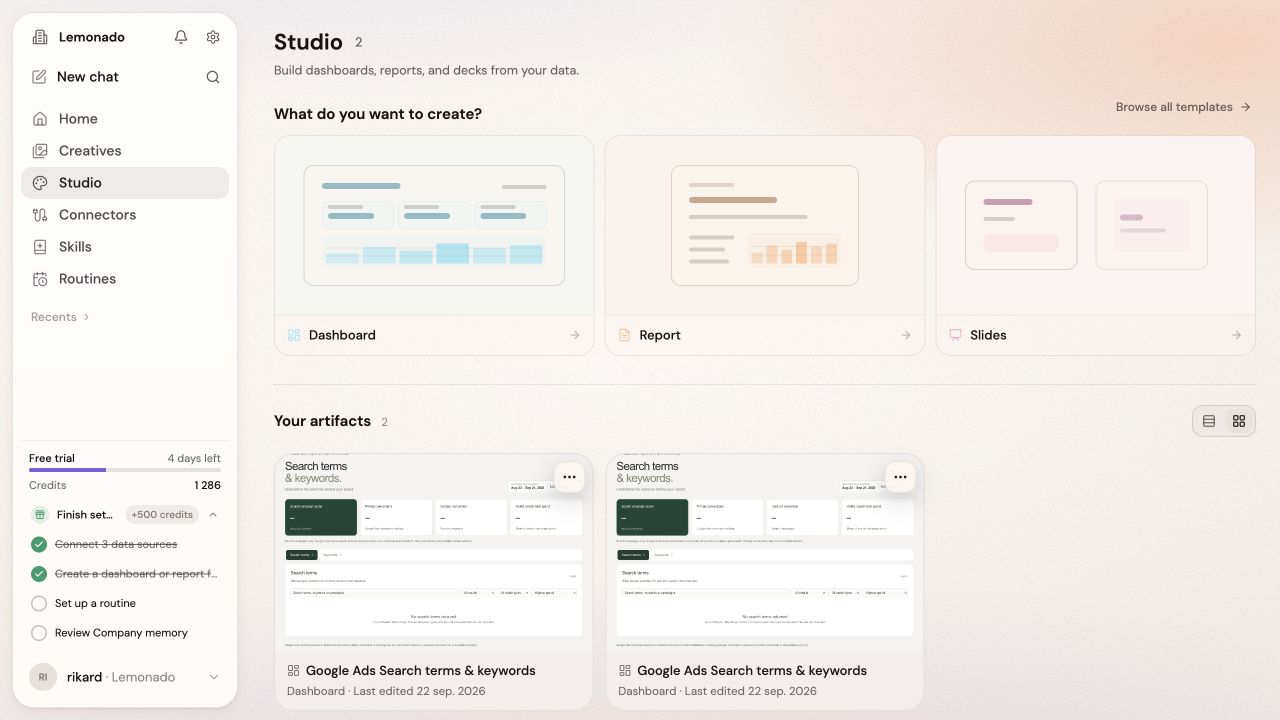The width and height of the screenshot is (1280, 720).
Task: Click the Connectors icon in sidebar
Action: tap(40, 215)
